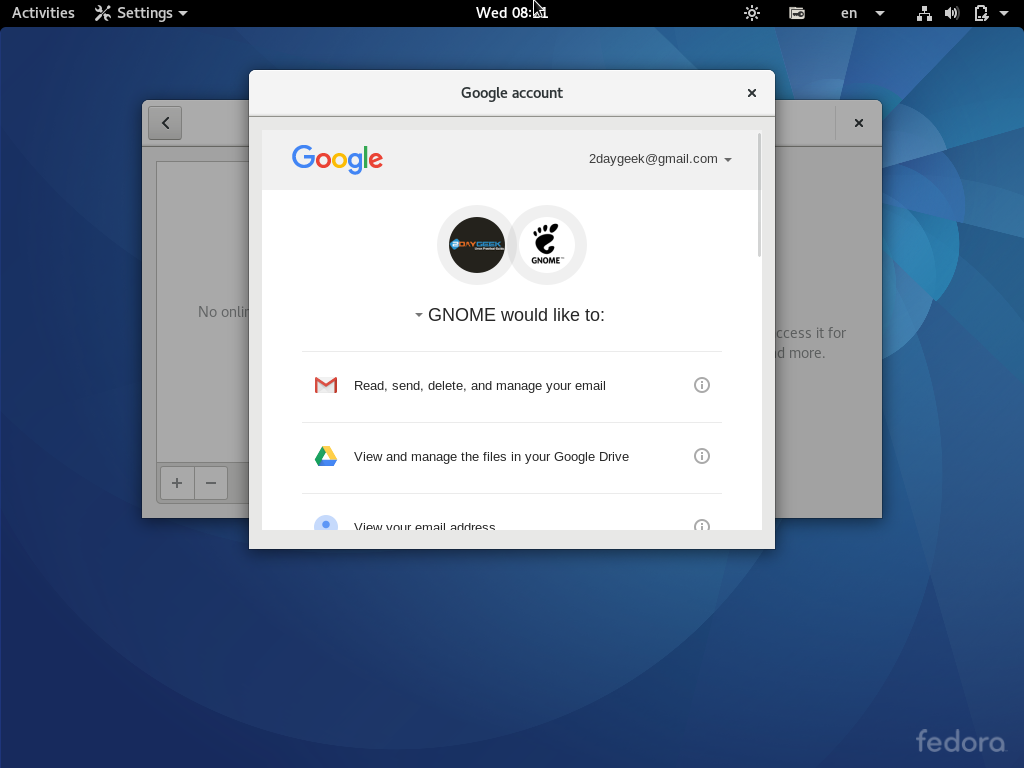The width and height of the screenshot is (1024, 768).
Task: Click the network wired status icon
Action: click(924, 13)
